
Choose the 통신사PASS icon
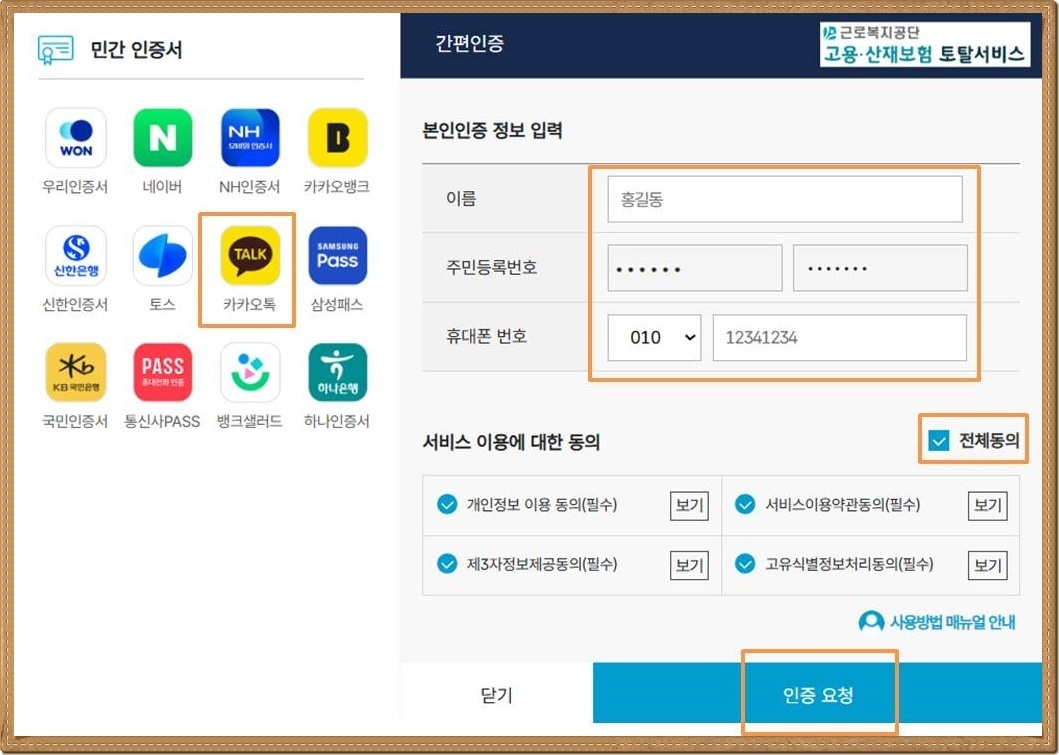click(x=163, y=372)
